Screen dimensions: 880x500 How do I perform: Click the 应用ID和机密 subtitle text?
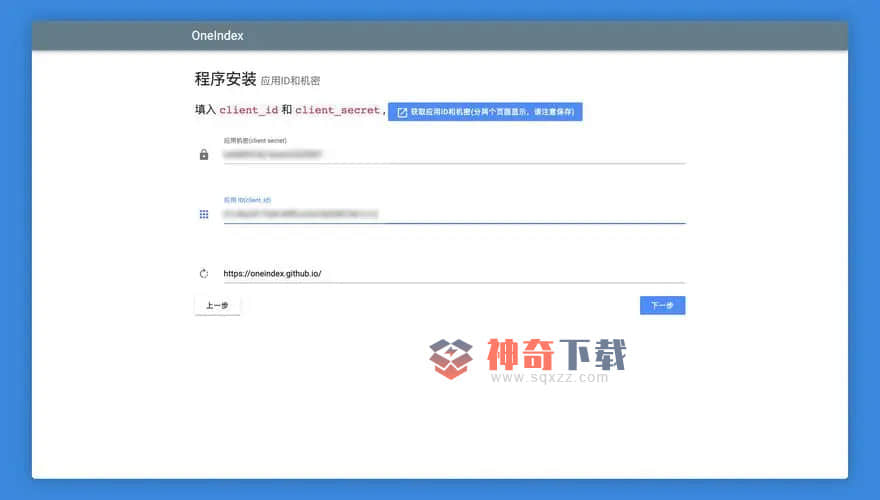pos(290,81)
